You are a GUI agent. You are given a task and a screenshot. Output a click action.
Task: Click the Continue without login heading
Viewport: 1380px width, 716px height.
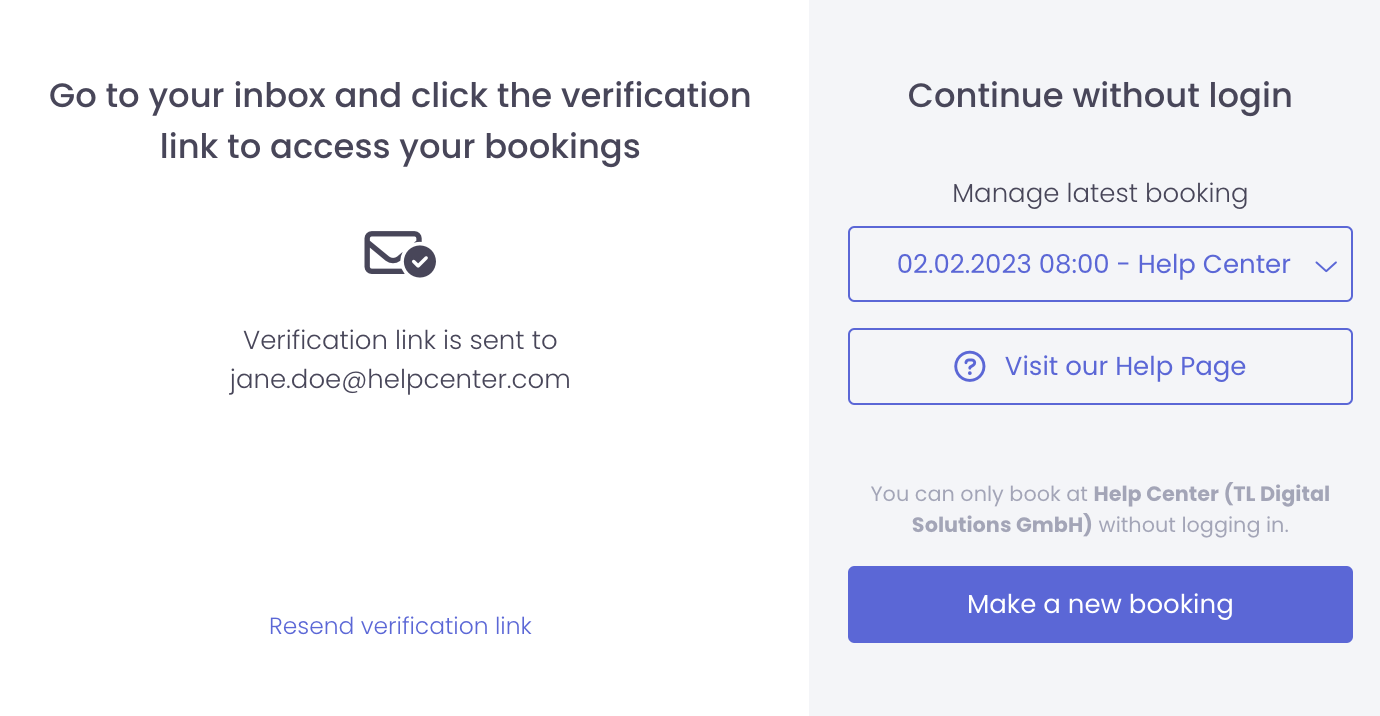[x=1100, y=95]
